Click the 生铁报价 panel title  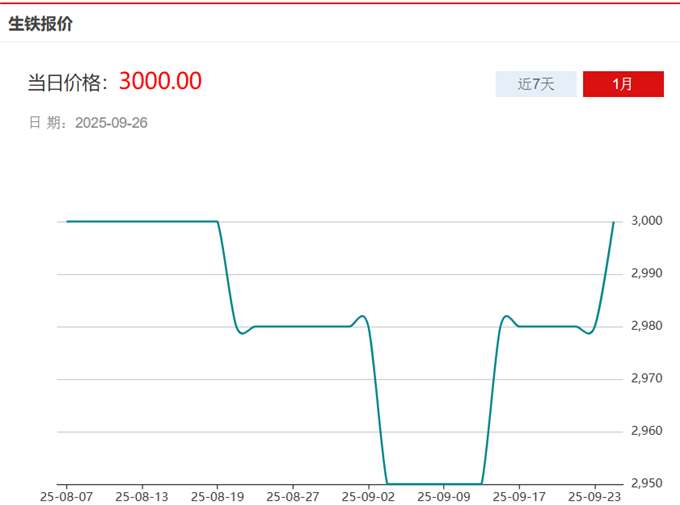pos(40,24)
